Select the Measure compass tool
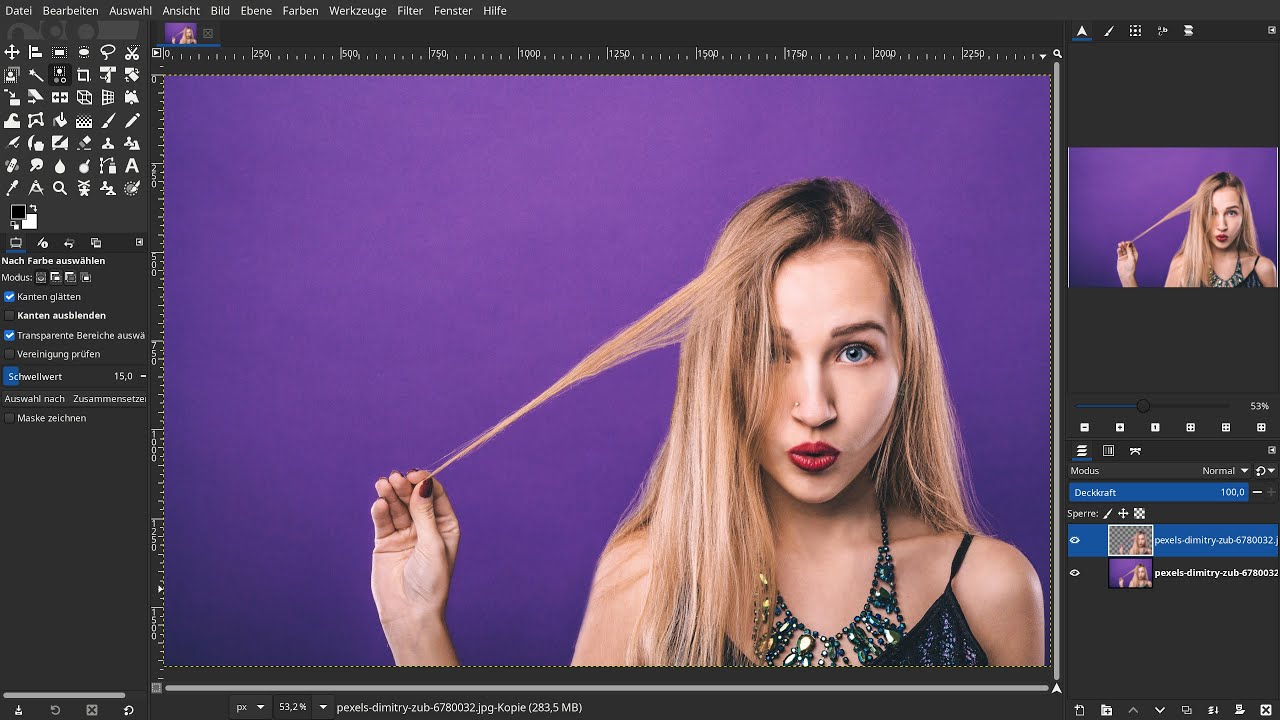This screenshot has width=1280, height=720. 36,188
